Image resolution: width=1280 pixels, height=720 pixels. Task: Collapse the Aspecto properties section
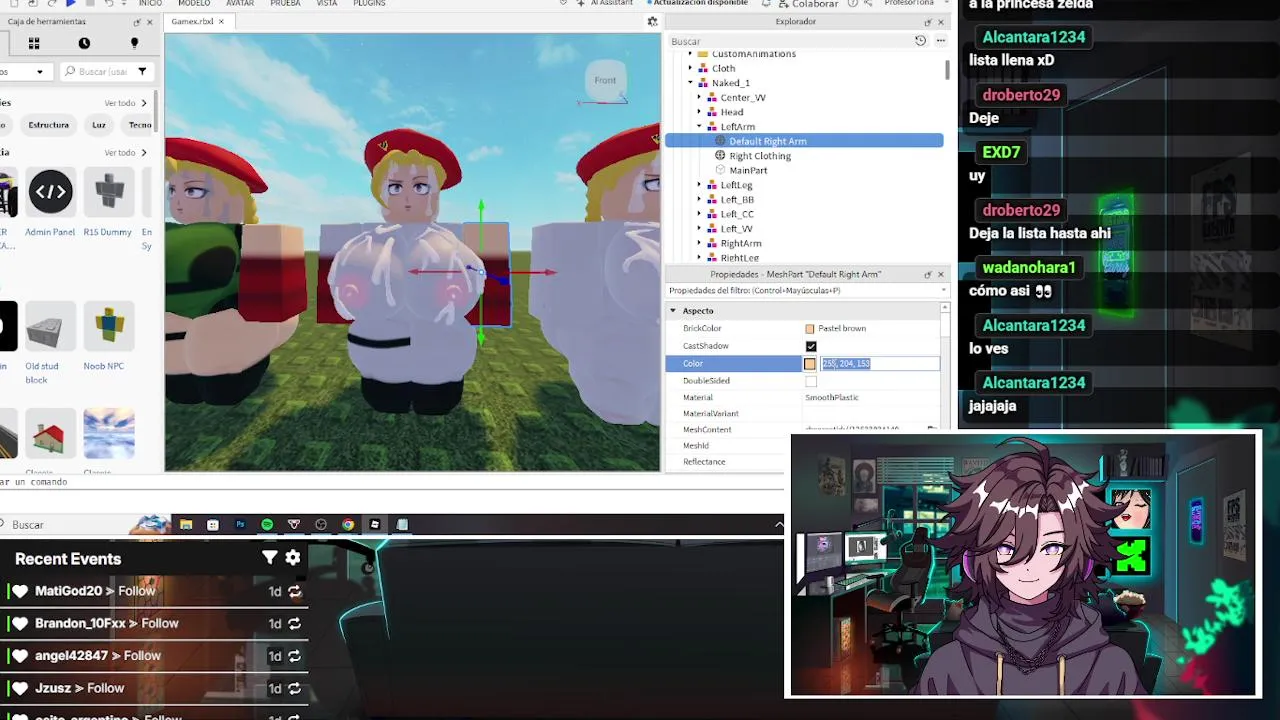673,311
